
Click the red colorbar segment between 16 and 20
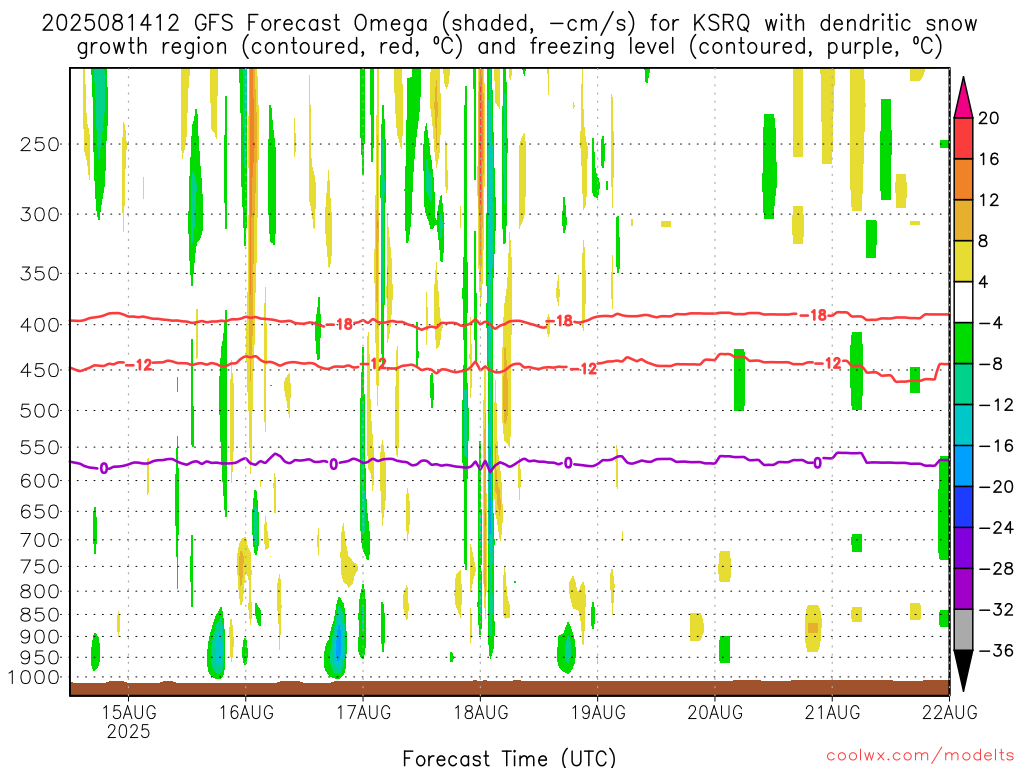(963, 138)
